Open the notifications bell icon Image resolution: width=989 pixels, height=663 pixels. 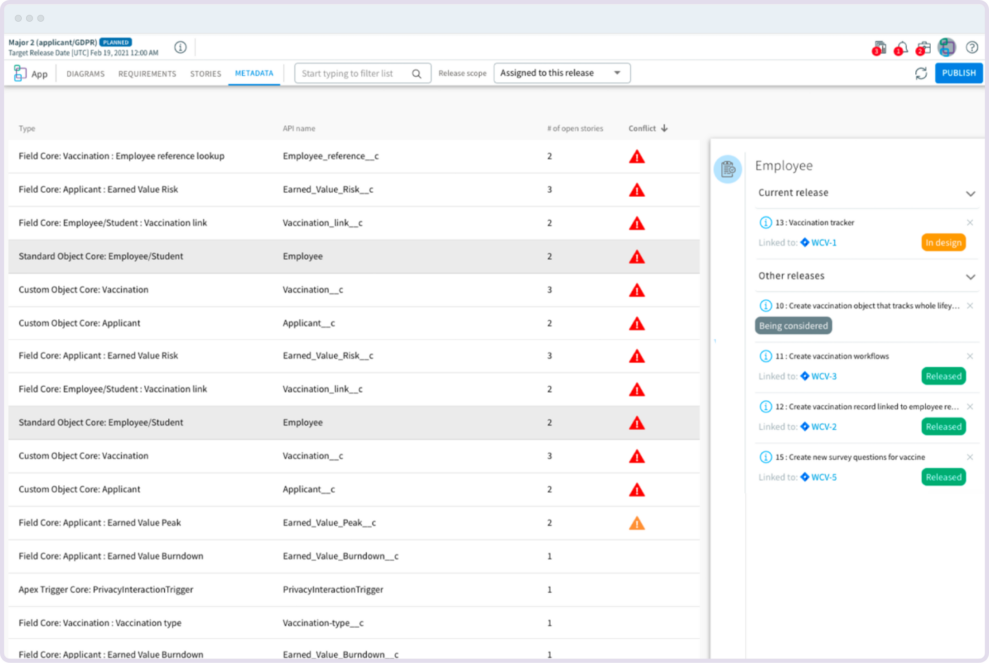click(902, 47)
